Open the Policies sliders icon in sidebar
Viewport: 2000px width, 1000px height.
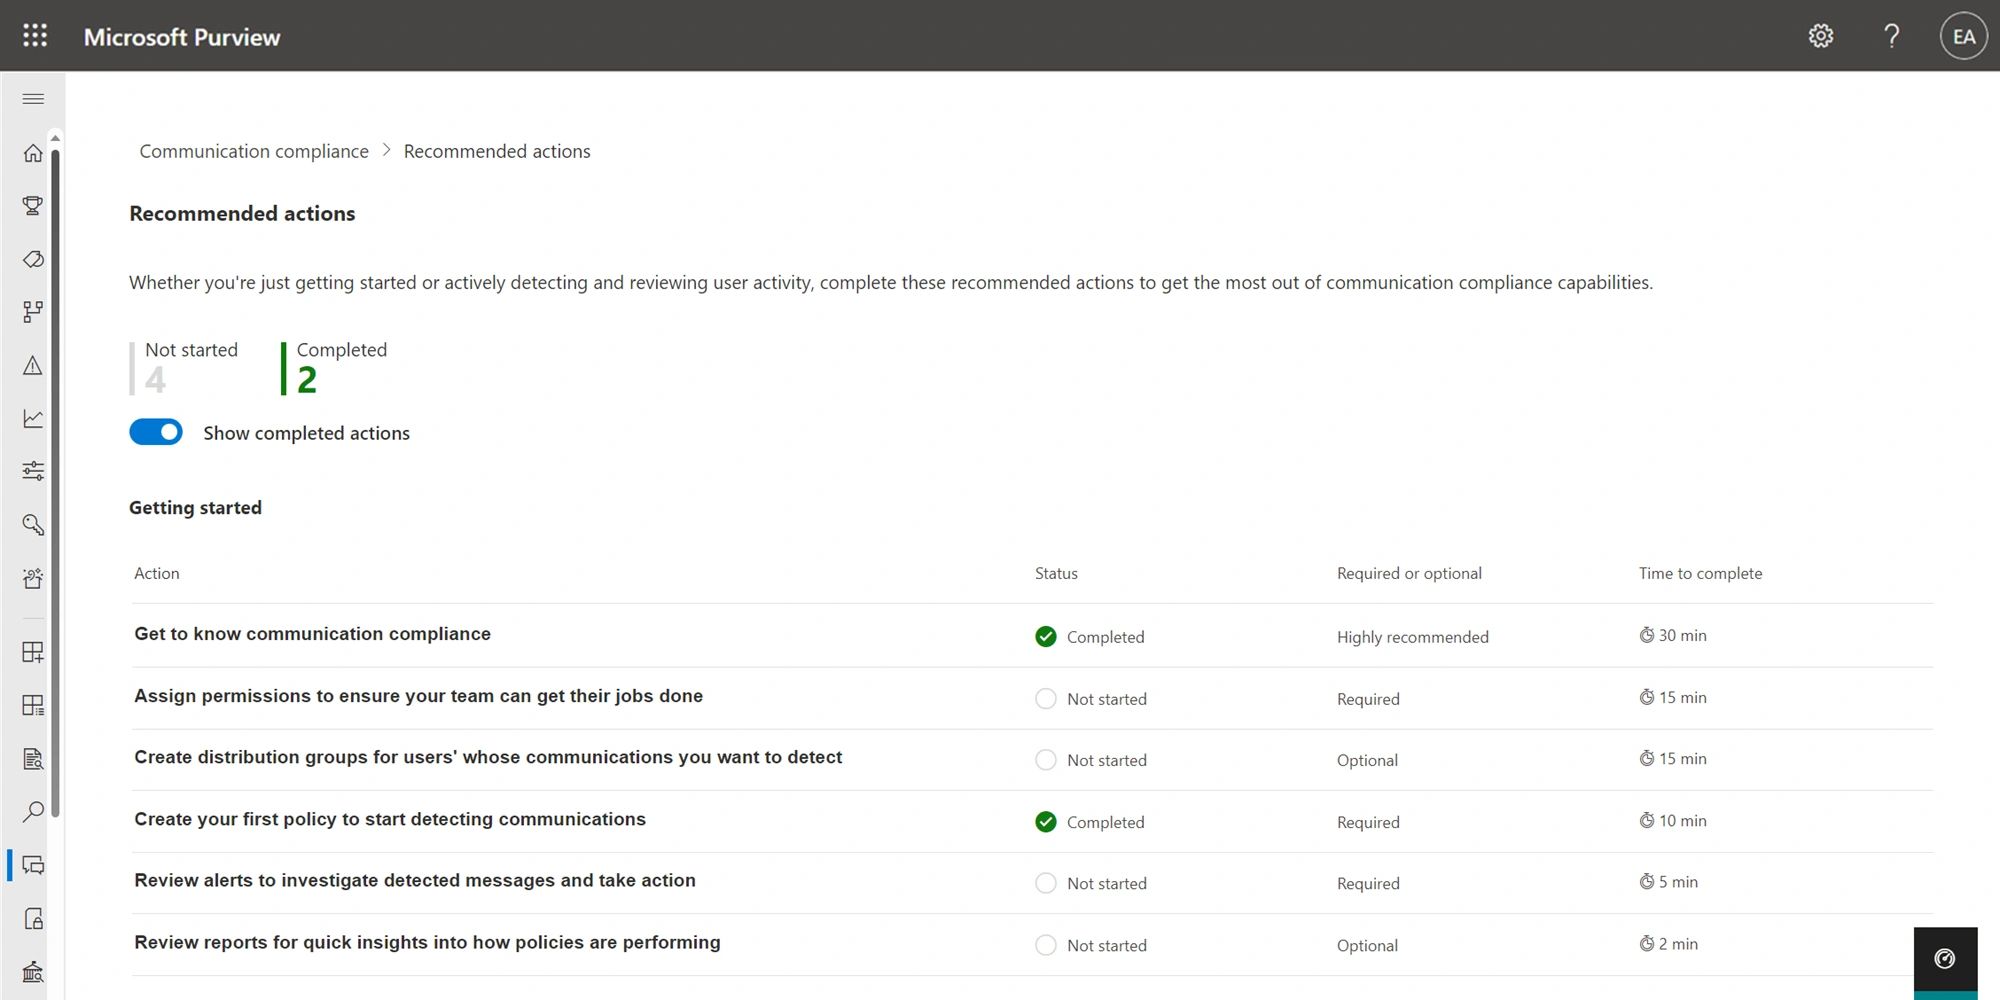(x=33, y=470)
